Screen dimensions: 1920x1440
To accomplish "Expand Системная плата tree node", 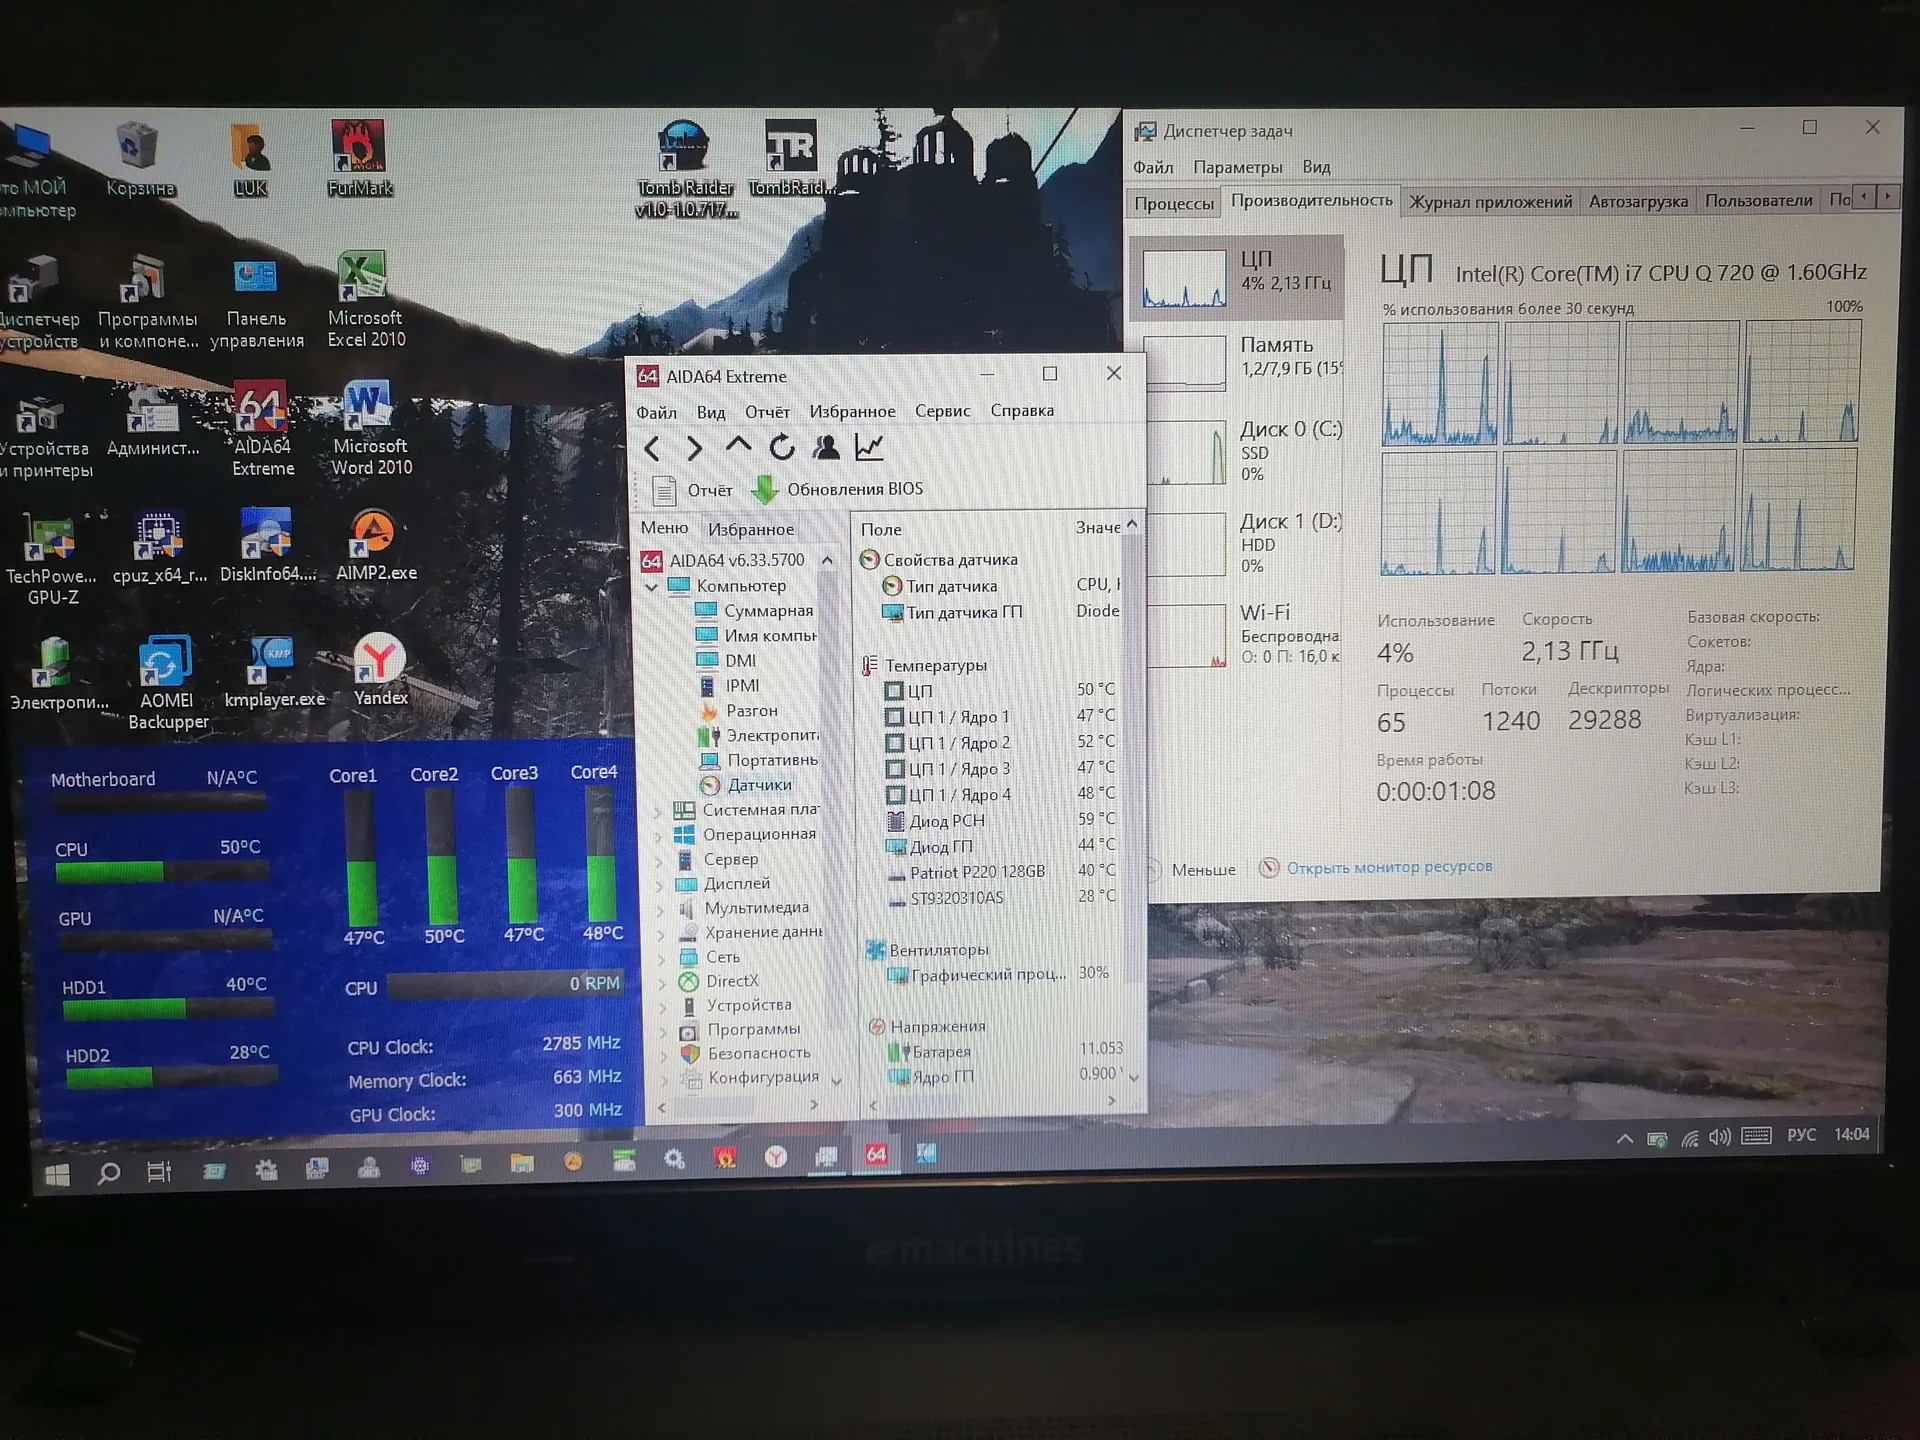I will click(660, 811).
